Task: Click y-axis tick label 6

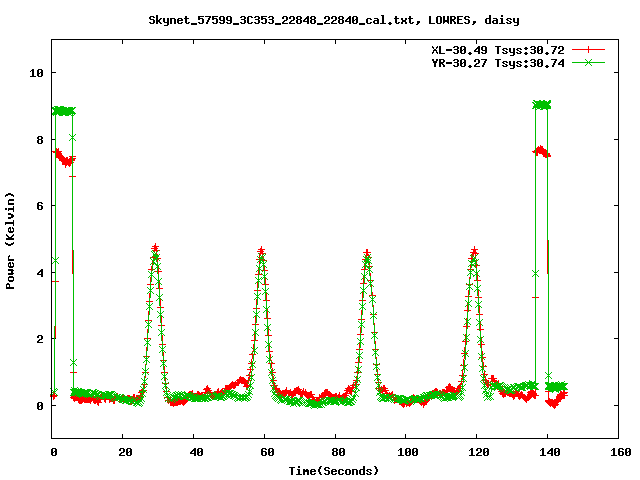Action: 40,206
